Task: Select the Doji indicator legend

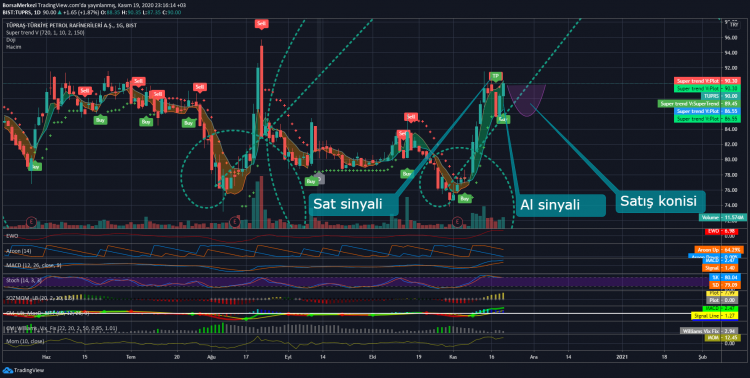Action: (x=11, y=40)
